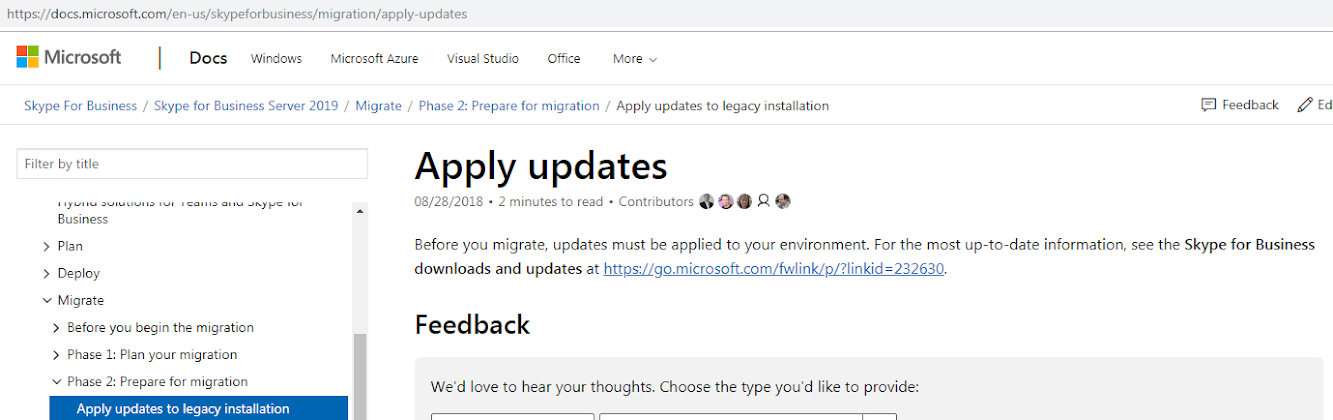Click the sidebar scrollbar thumb

coord(360,377)
